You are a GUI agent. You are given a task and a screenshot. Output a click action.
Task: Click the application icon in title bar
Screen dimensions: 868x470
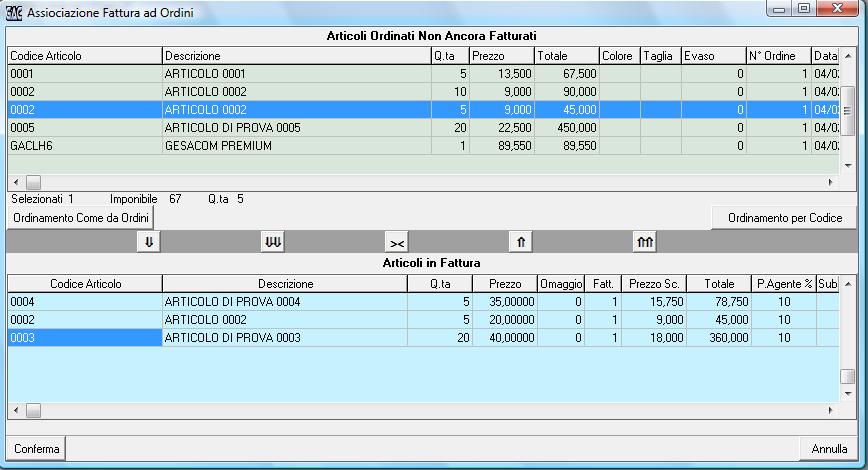13,12
